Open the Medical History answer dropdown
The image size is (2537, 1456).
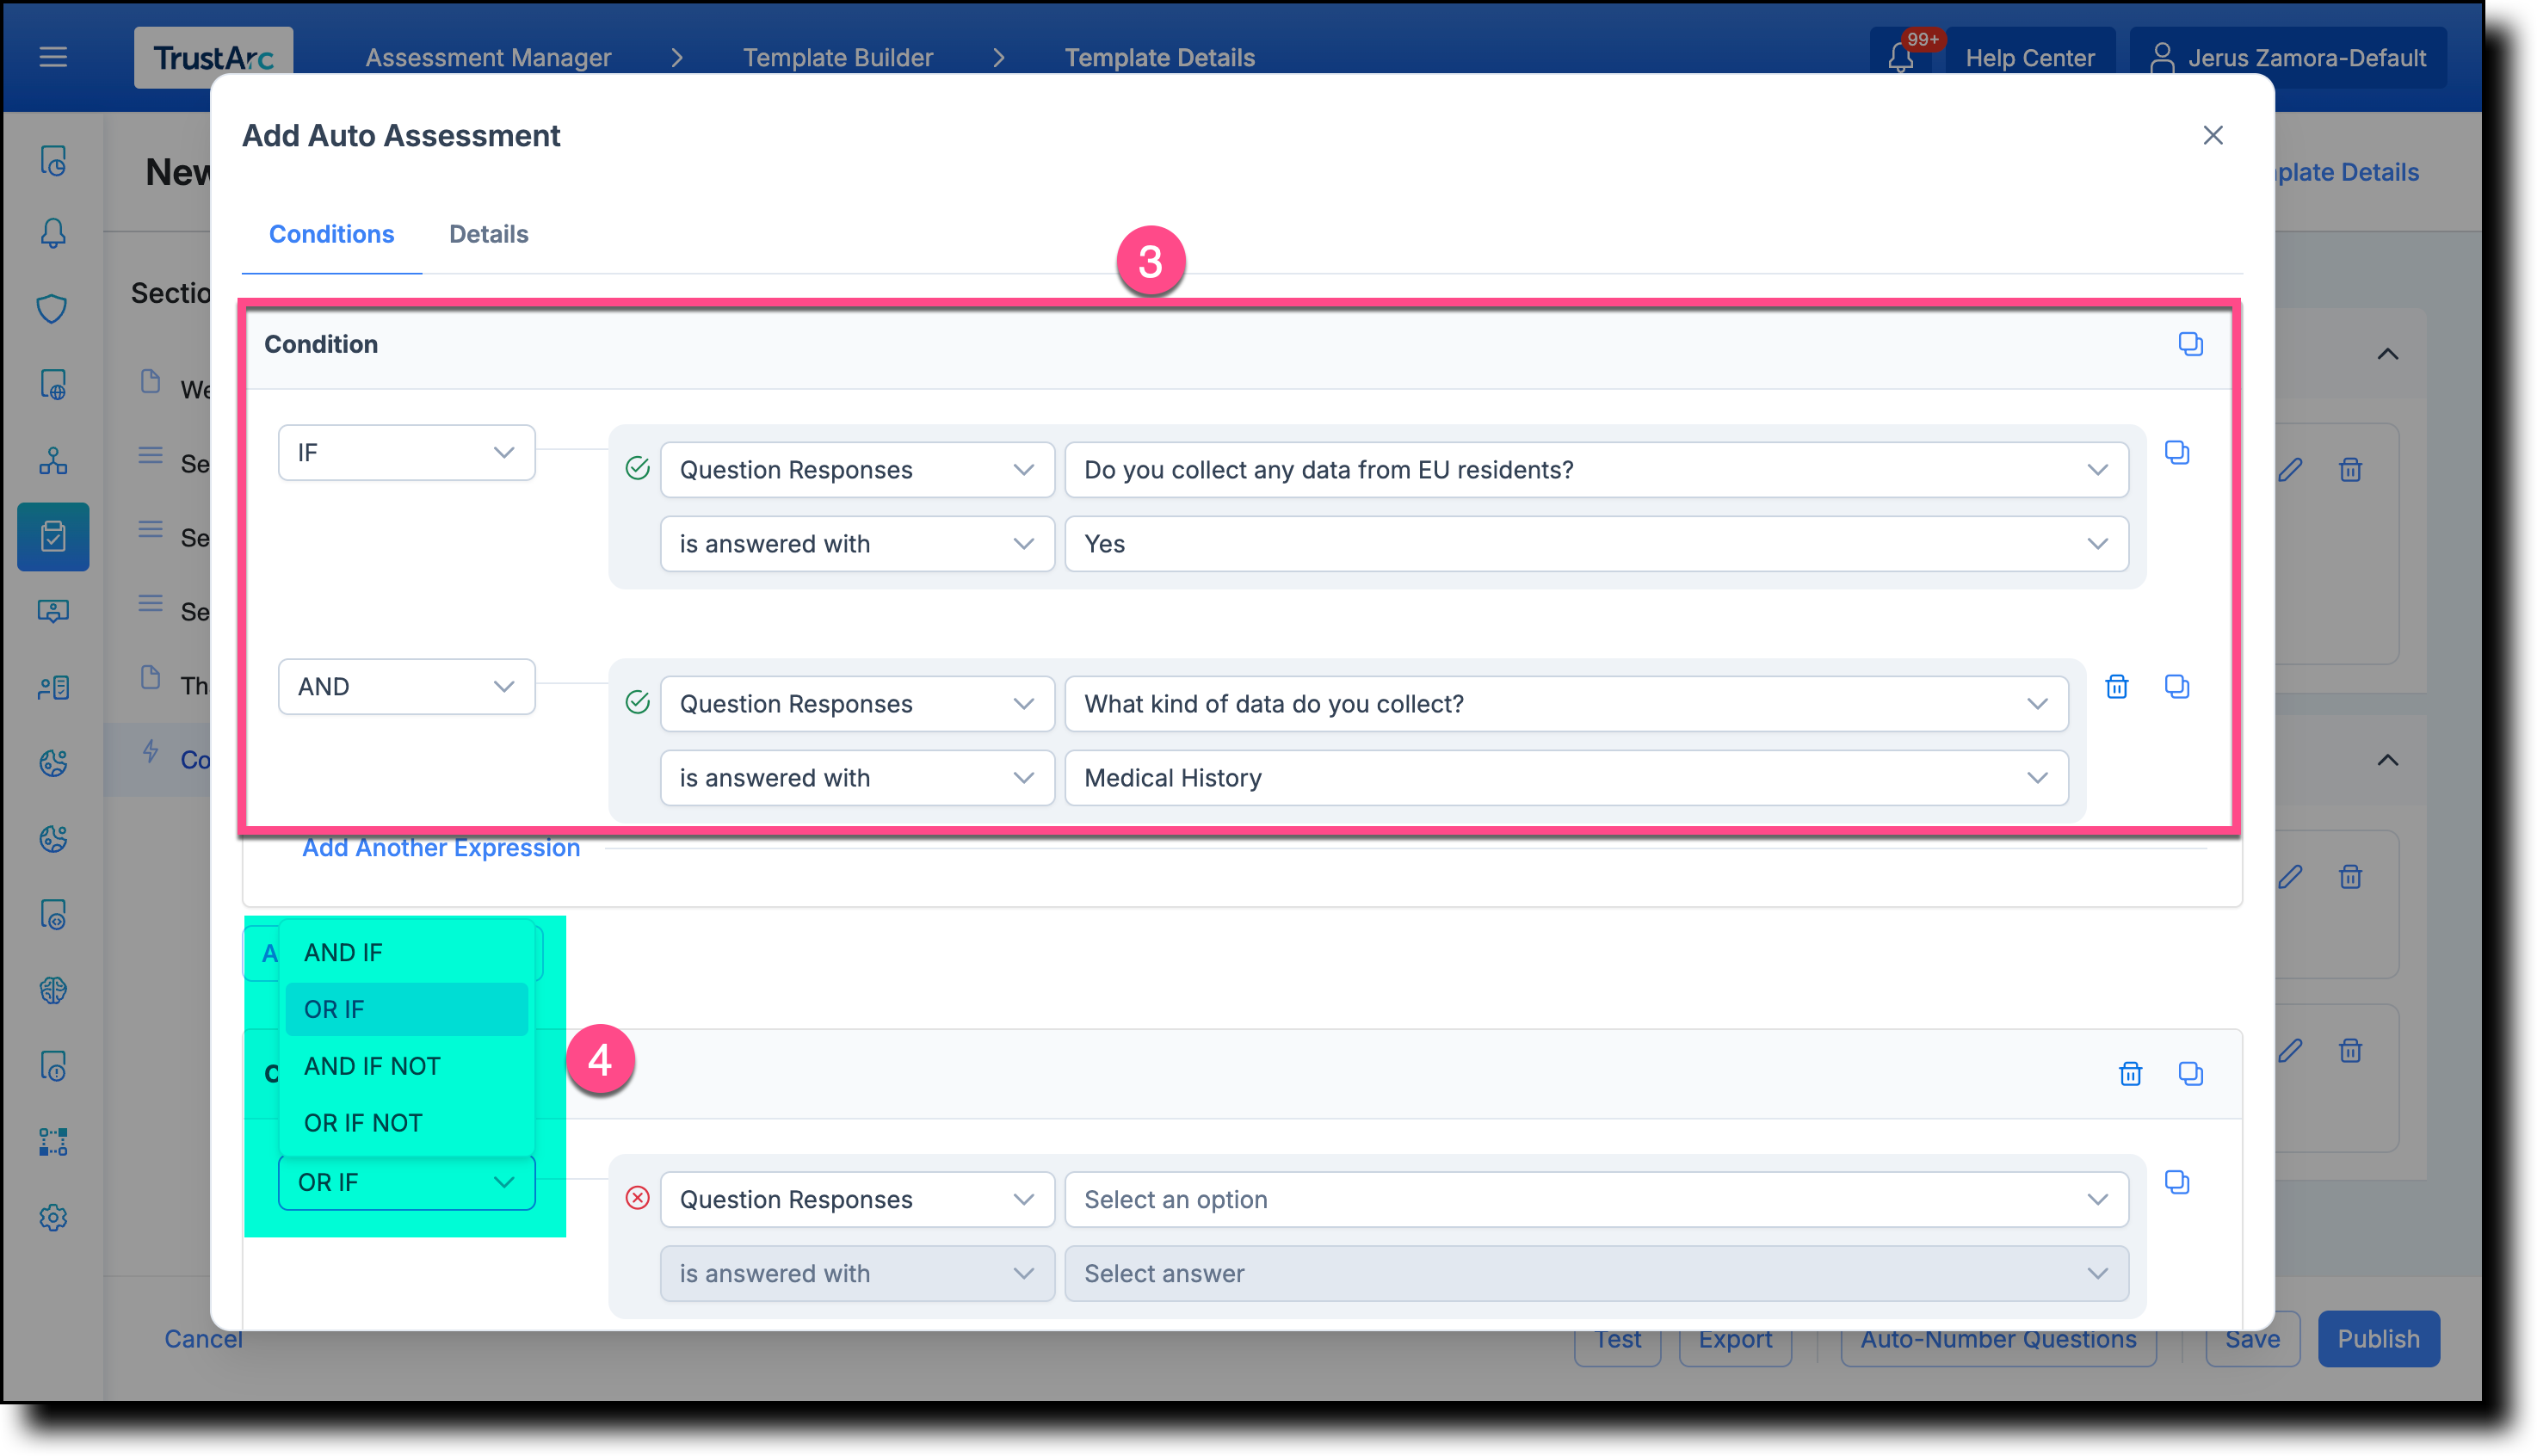tap(1566, 778)
